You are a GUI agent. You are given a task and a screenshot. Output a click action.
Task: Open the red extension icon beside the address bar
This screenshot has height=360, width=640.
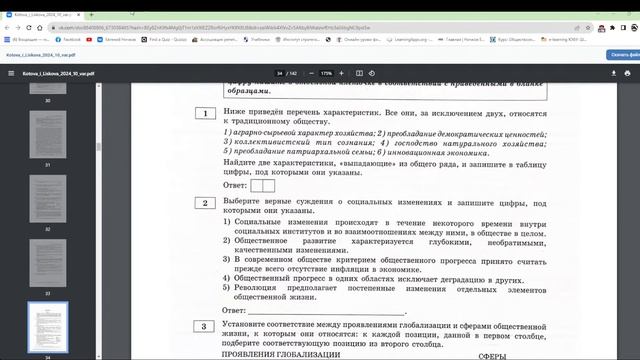pyautogui.click(x=601, y=28)
